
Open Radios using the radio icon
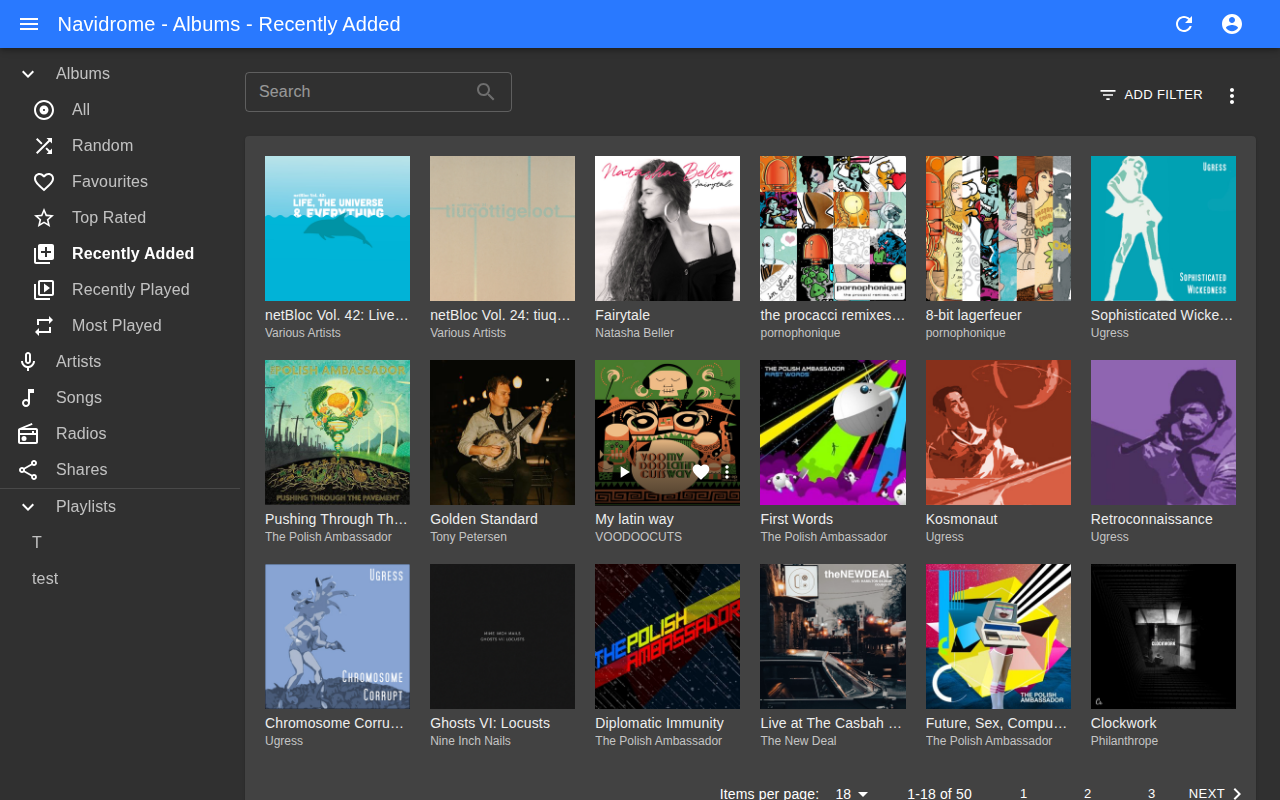[x=27, y=433]
